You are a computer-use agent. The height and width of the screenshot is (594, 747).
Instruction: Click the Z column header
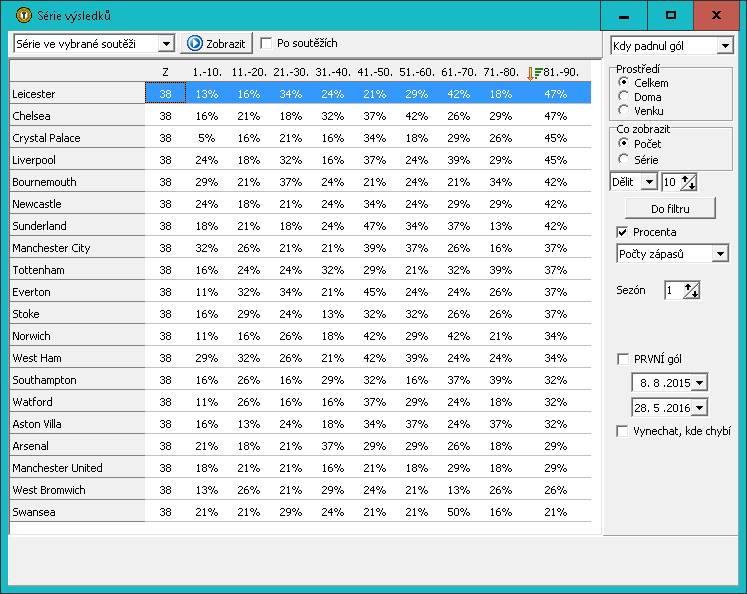(x=165, y=72)
